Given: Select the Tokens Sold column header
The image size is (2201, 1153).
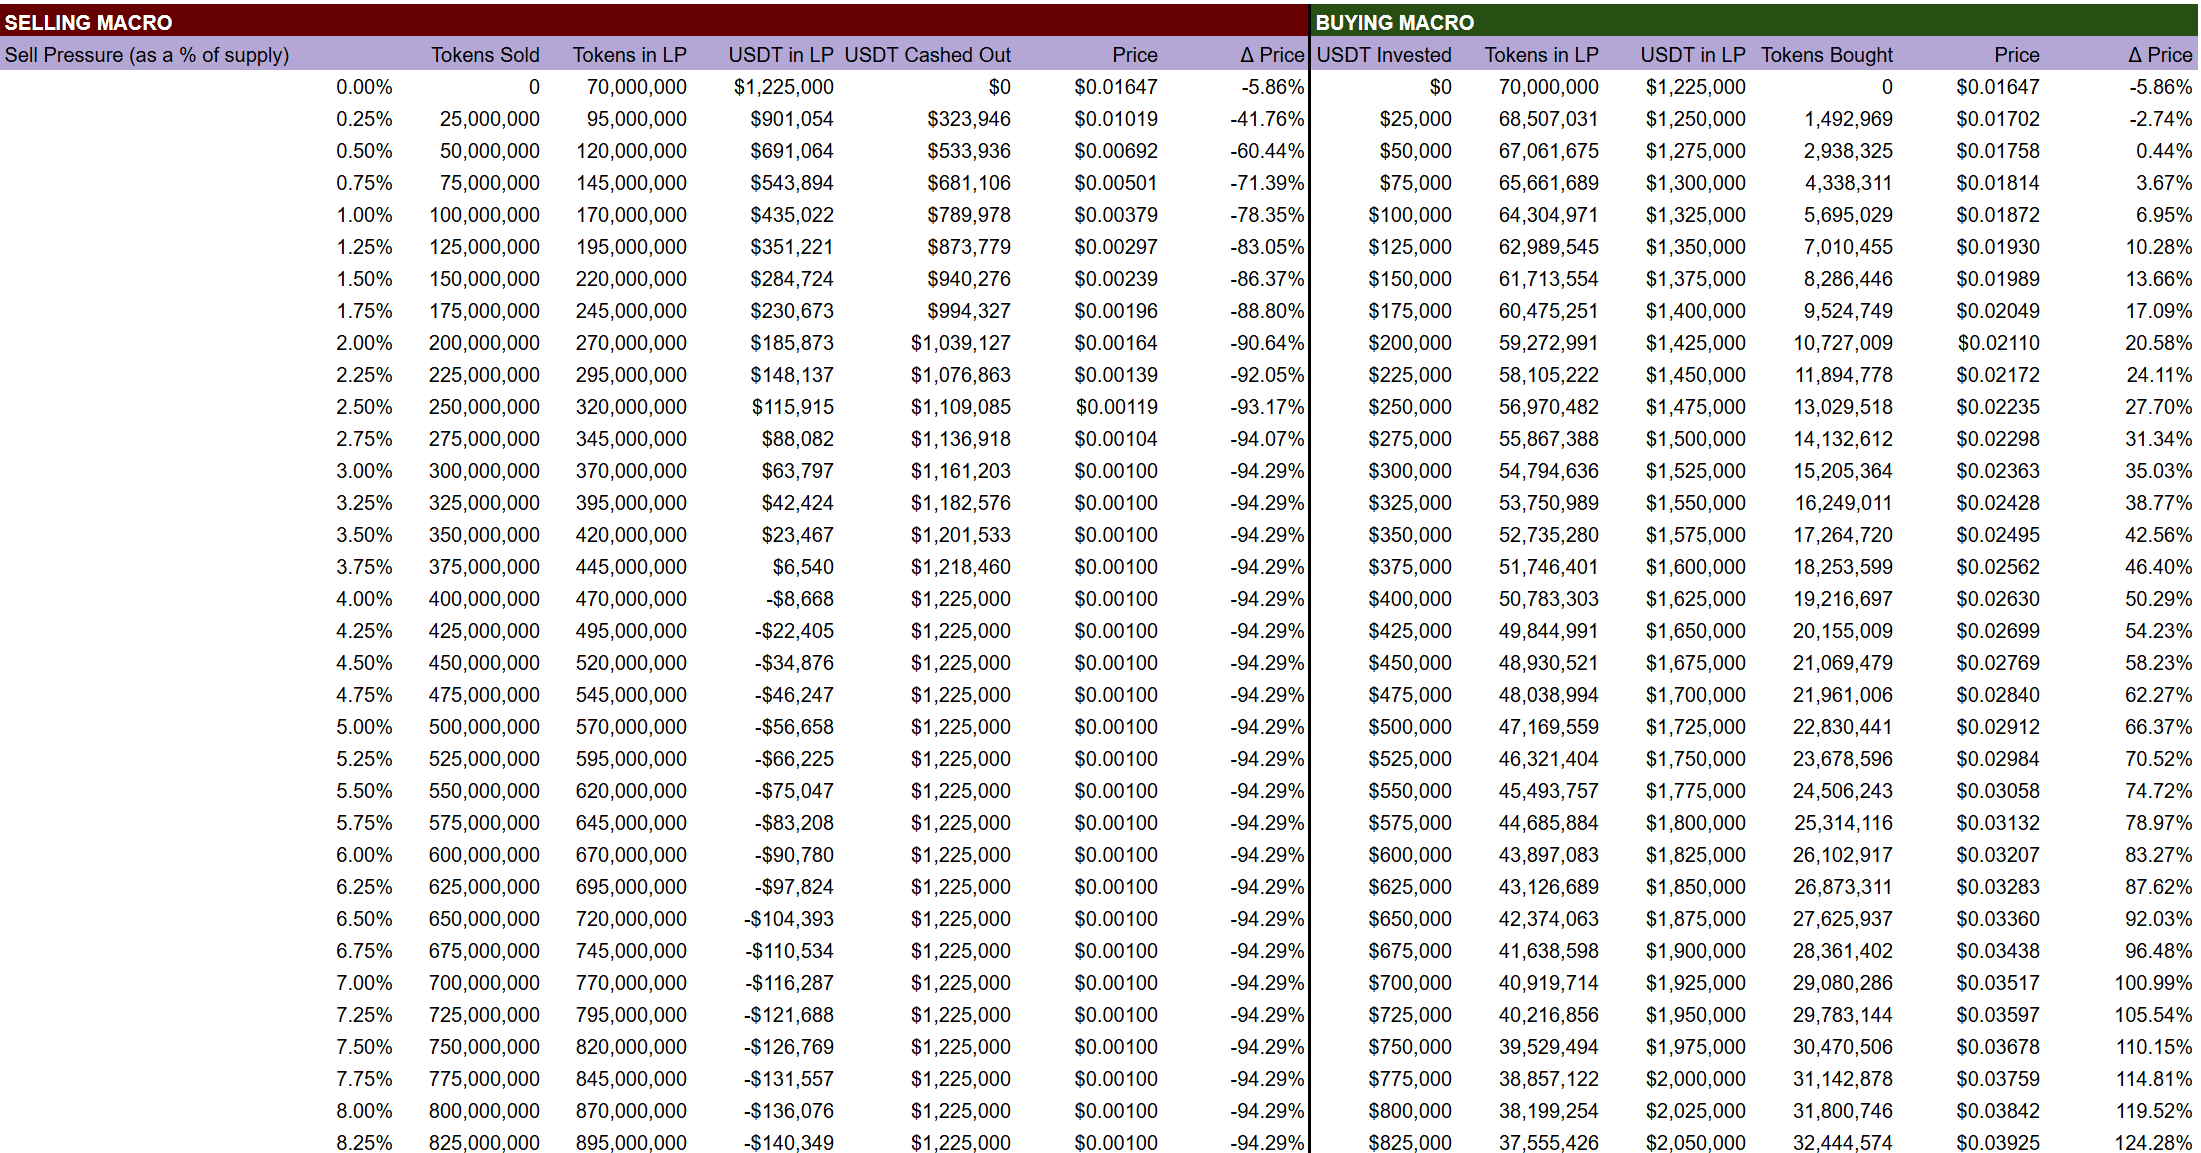Looking at the screenshot, I should pyautogui.click(x=485, y=55).
